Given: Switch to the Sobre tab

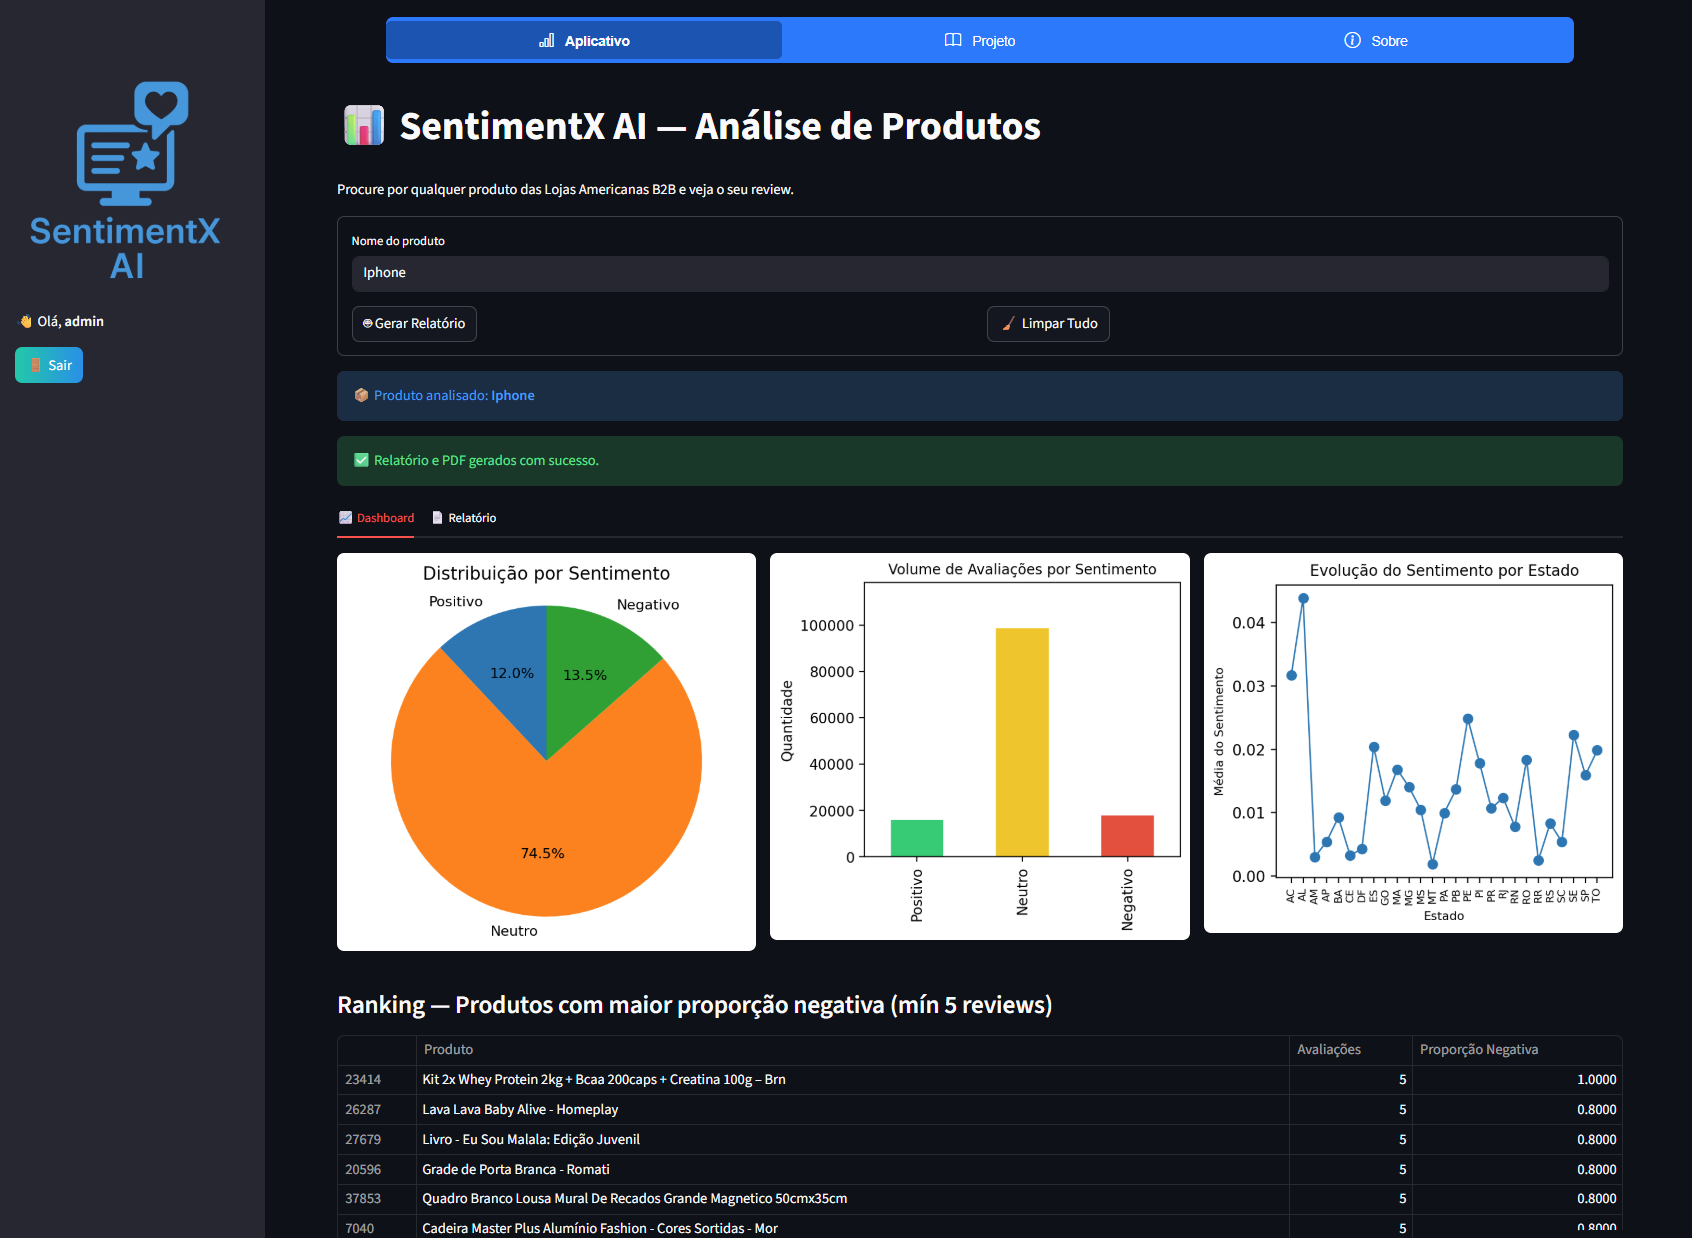Looking at the screenshot, I should pos(1375,41).
